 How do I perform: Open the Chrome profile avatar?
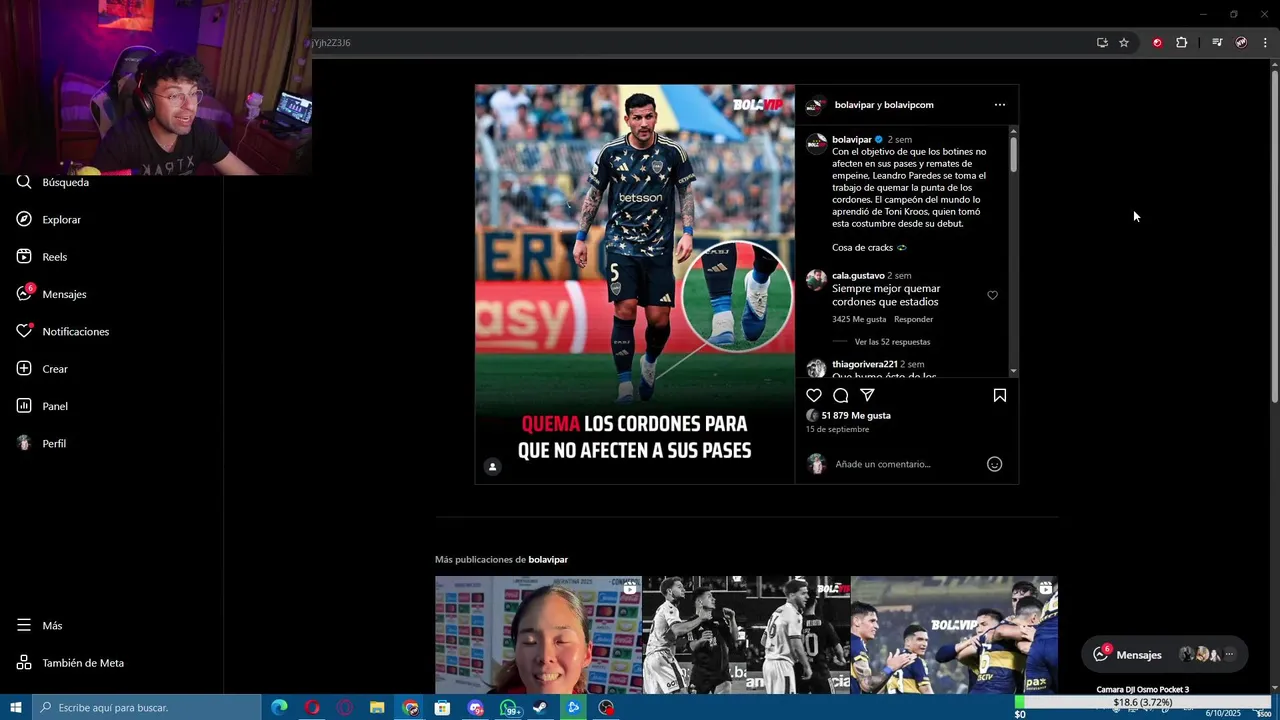(x=1241, y=43)
